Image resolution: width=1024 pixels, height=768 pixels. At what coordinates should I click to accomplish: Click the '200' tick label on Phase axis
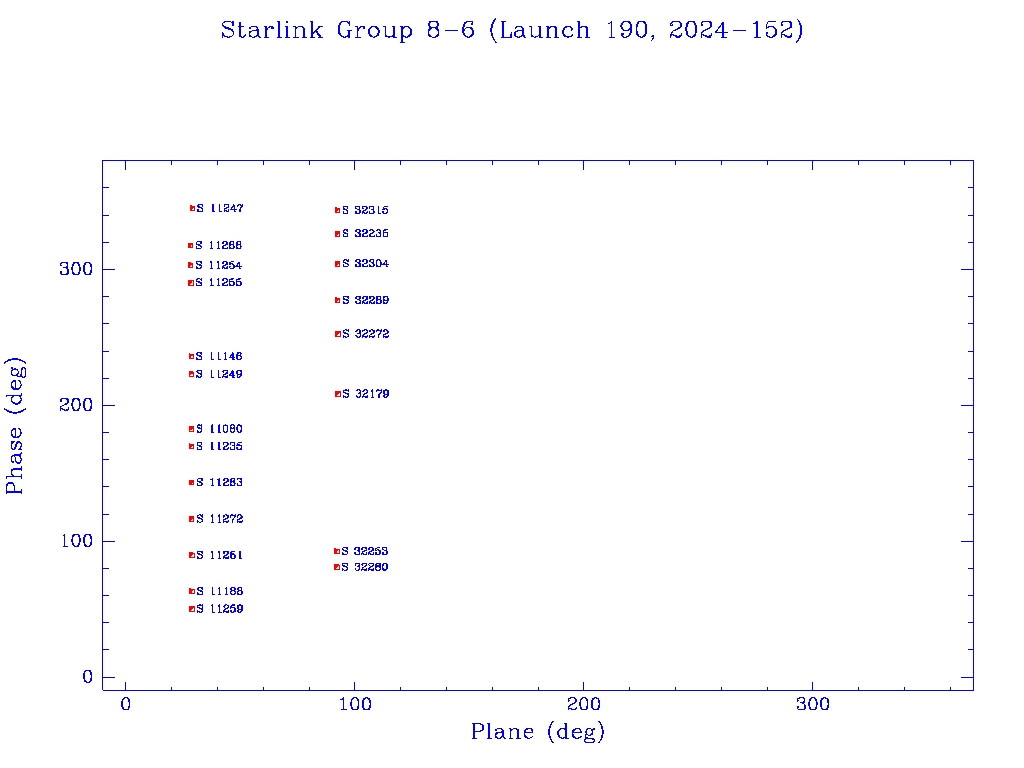coord(76,405)
